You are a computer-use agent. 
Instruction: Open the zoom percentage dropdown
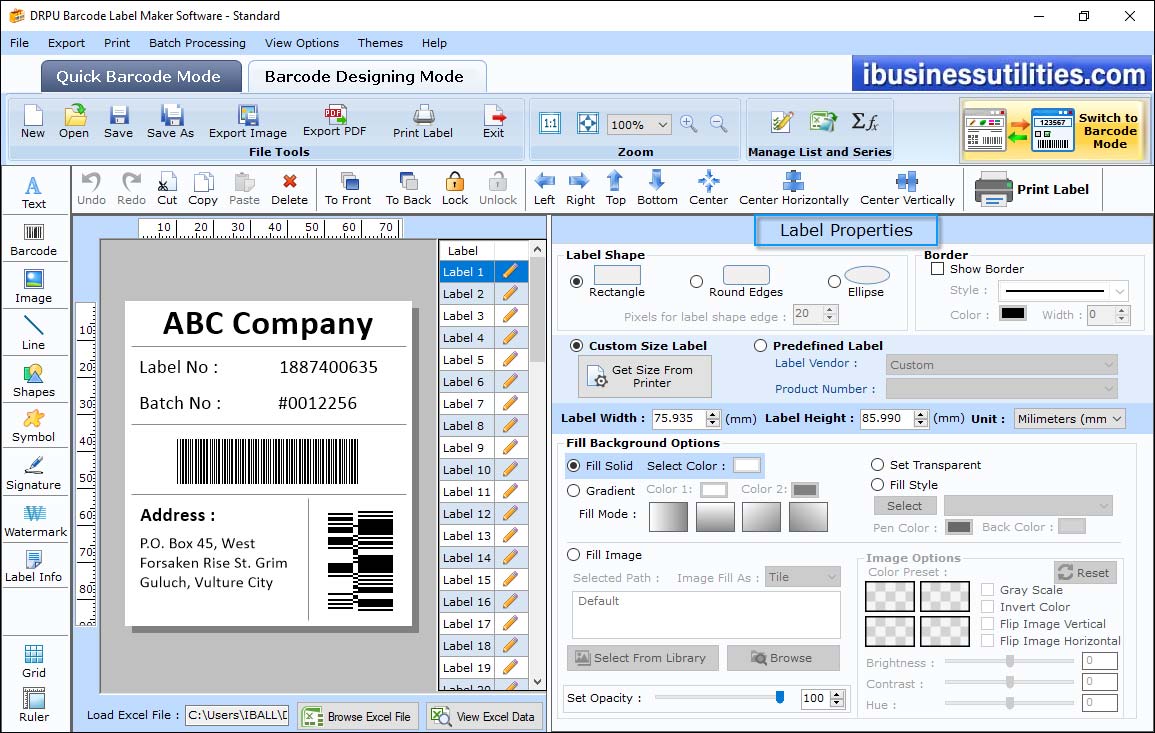(662, 124)
